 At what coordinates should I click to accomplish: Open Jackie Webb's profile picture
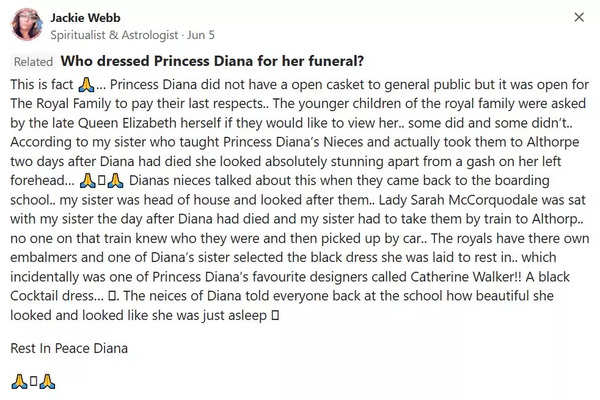pyautogui.click(x=27, y=24)
